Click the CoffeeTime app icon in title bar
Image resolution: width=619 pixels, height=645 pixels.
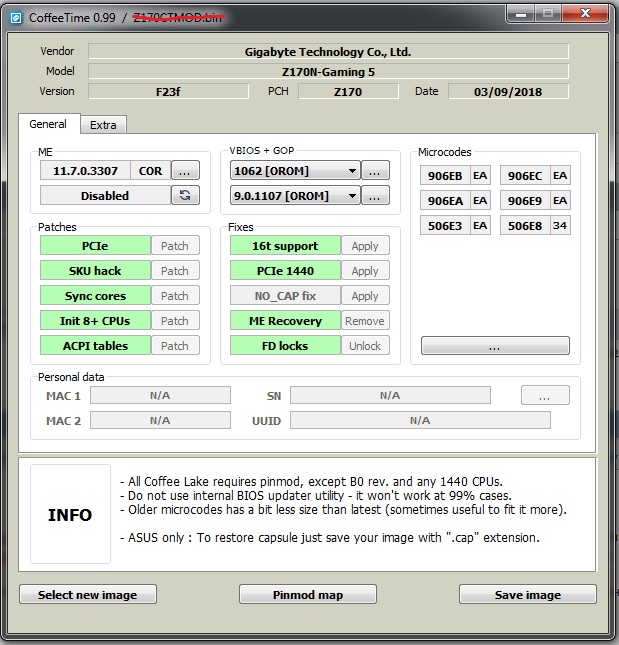(16, 18)
